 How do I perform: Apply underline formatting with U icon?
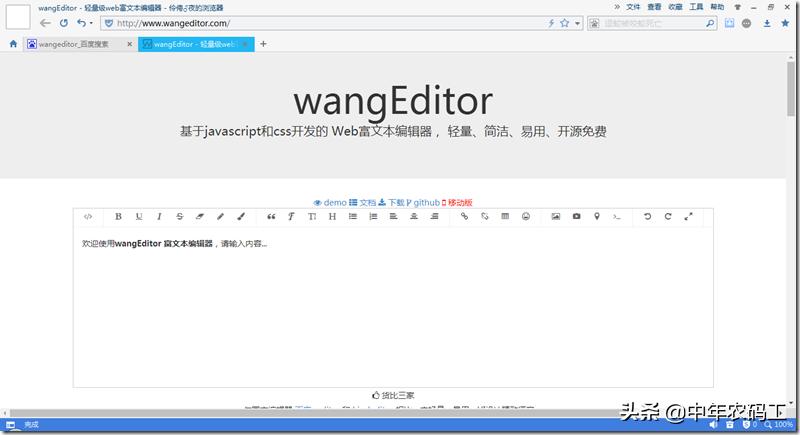139,217
